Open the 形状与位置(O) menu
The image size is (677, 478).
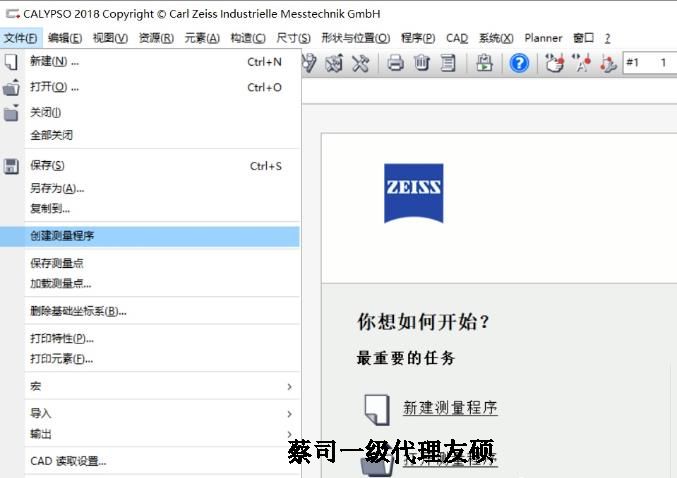(355, 38)
